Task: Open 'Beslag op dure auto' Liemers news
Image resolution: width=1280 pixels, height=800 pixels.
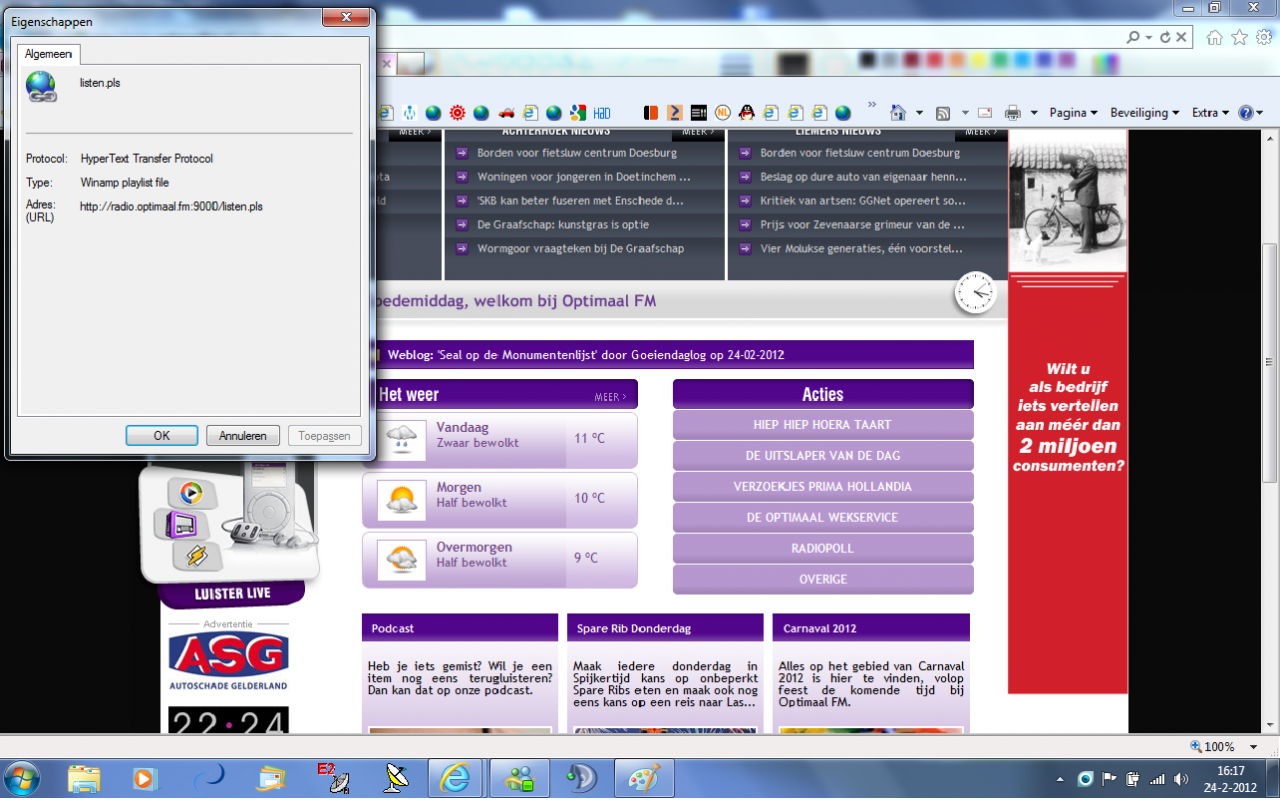Action: pos(863,177)
